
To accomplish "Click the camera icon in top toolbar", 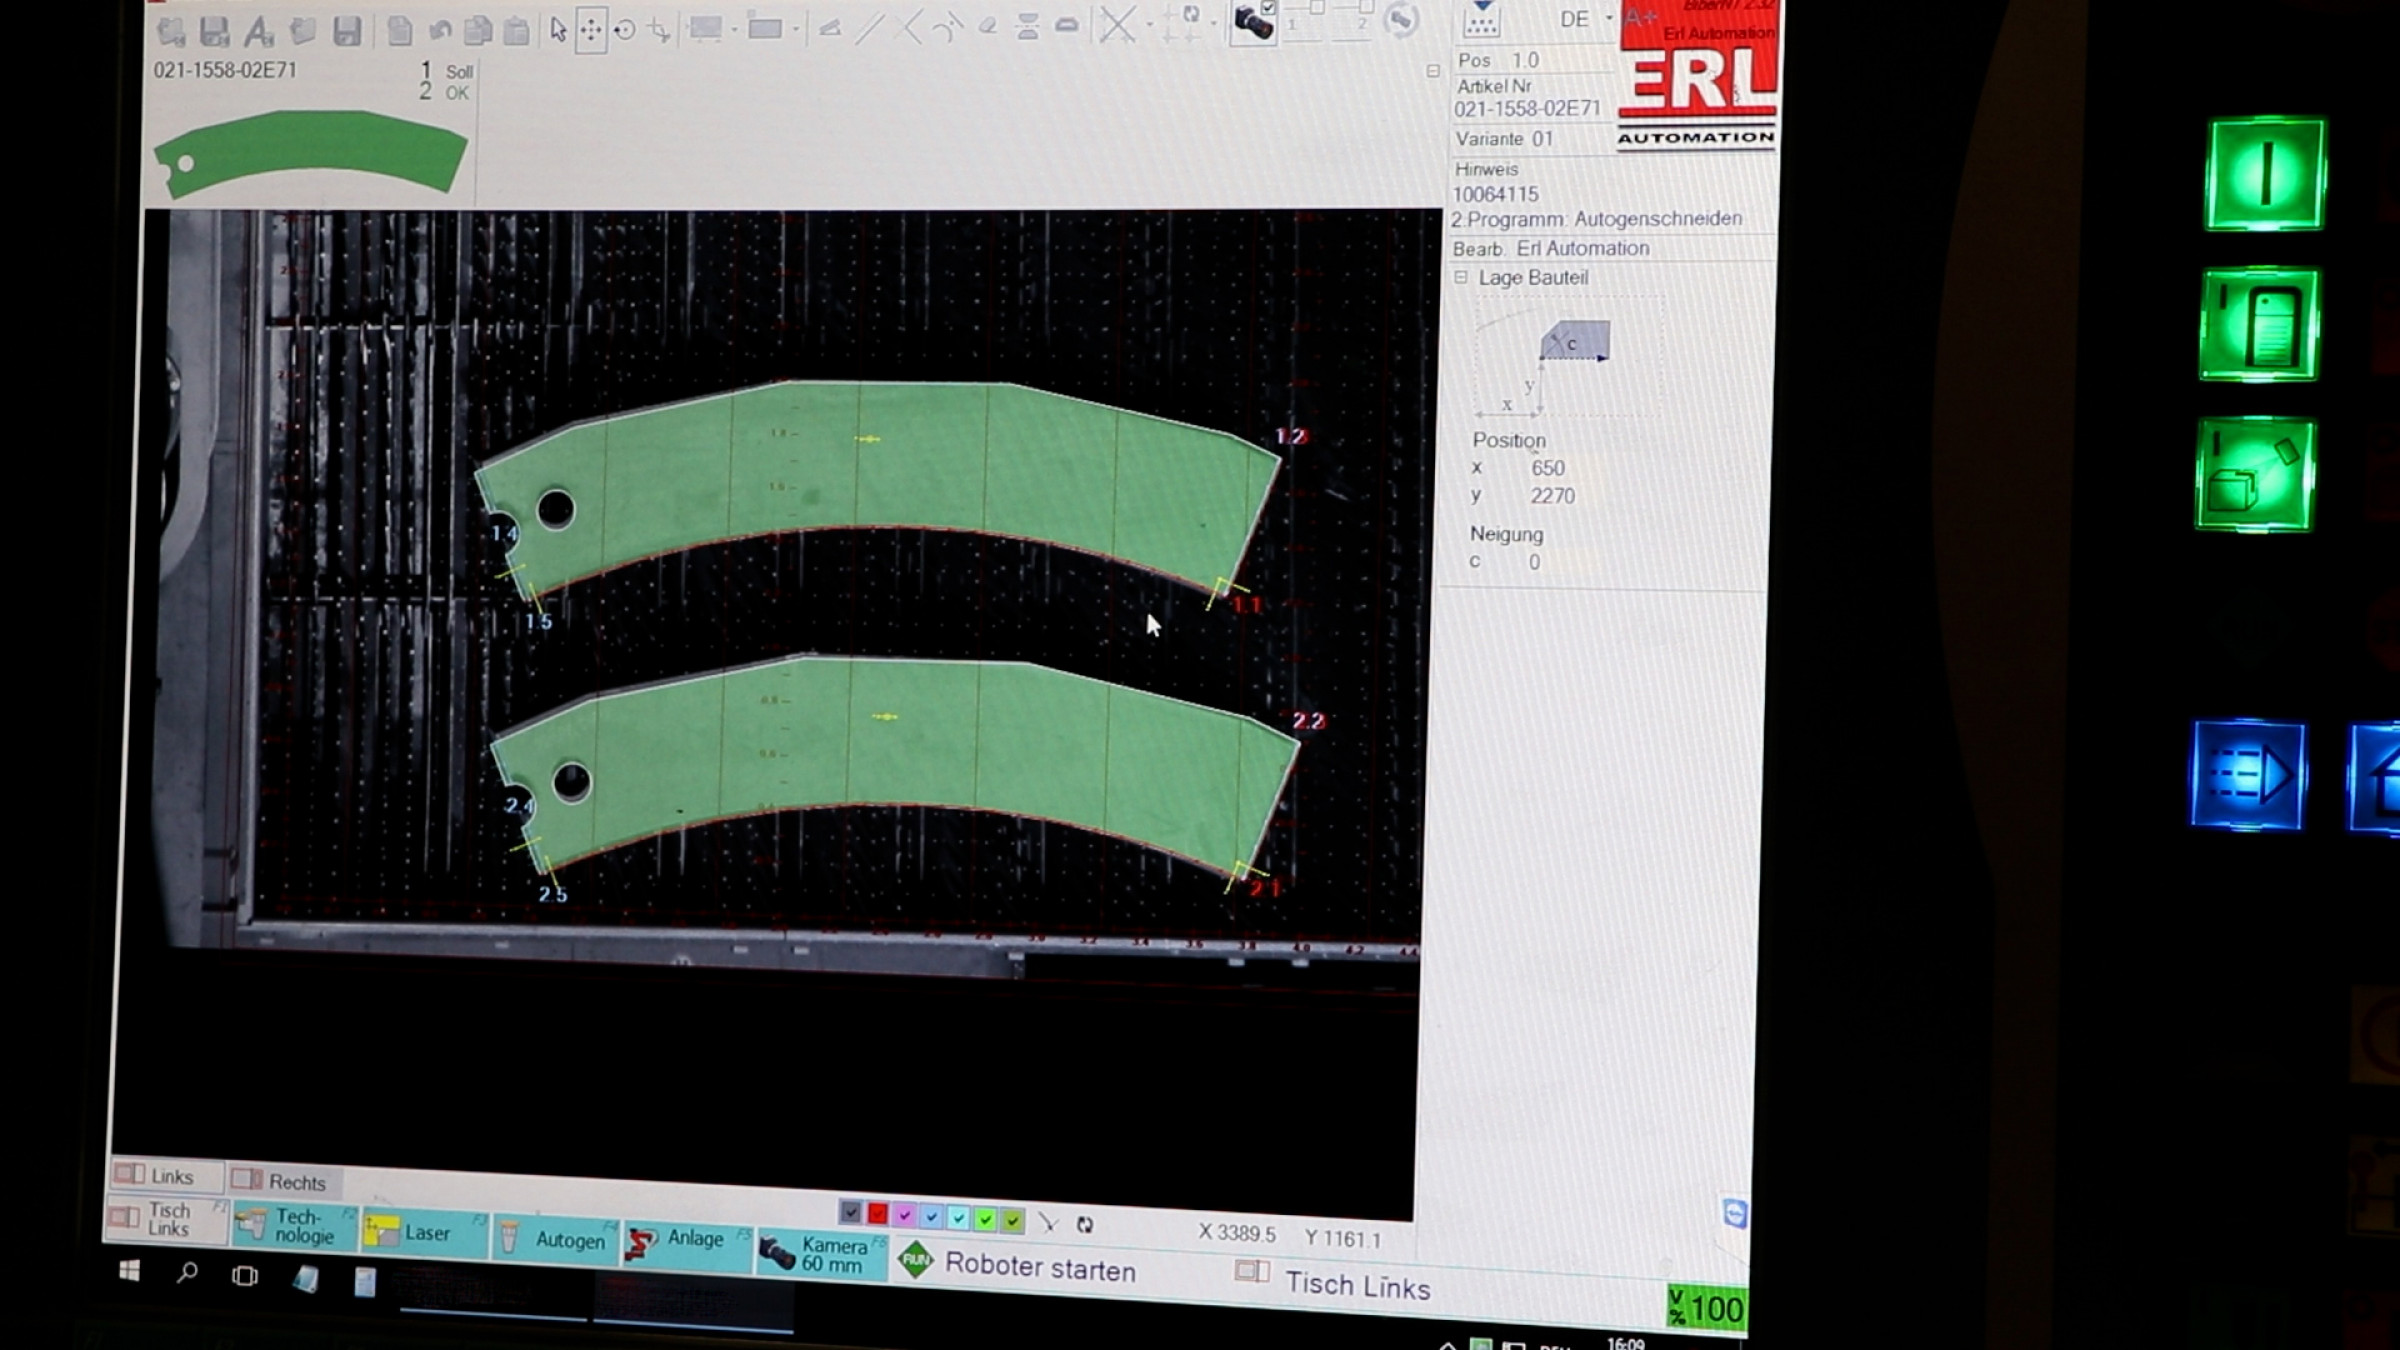I will pos(1252,22).
